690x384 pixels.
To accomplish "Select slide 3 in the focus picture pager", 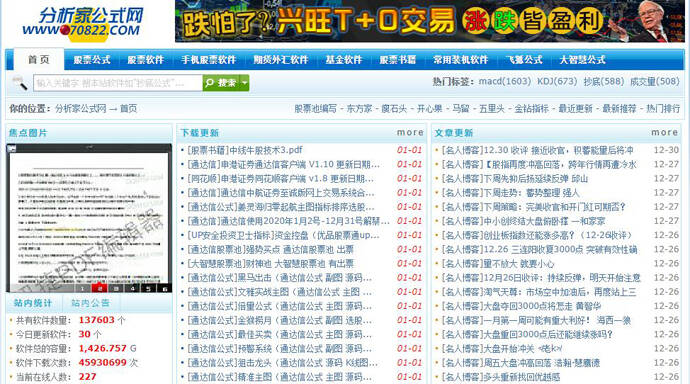I will tap(116, 289).
